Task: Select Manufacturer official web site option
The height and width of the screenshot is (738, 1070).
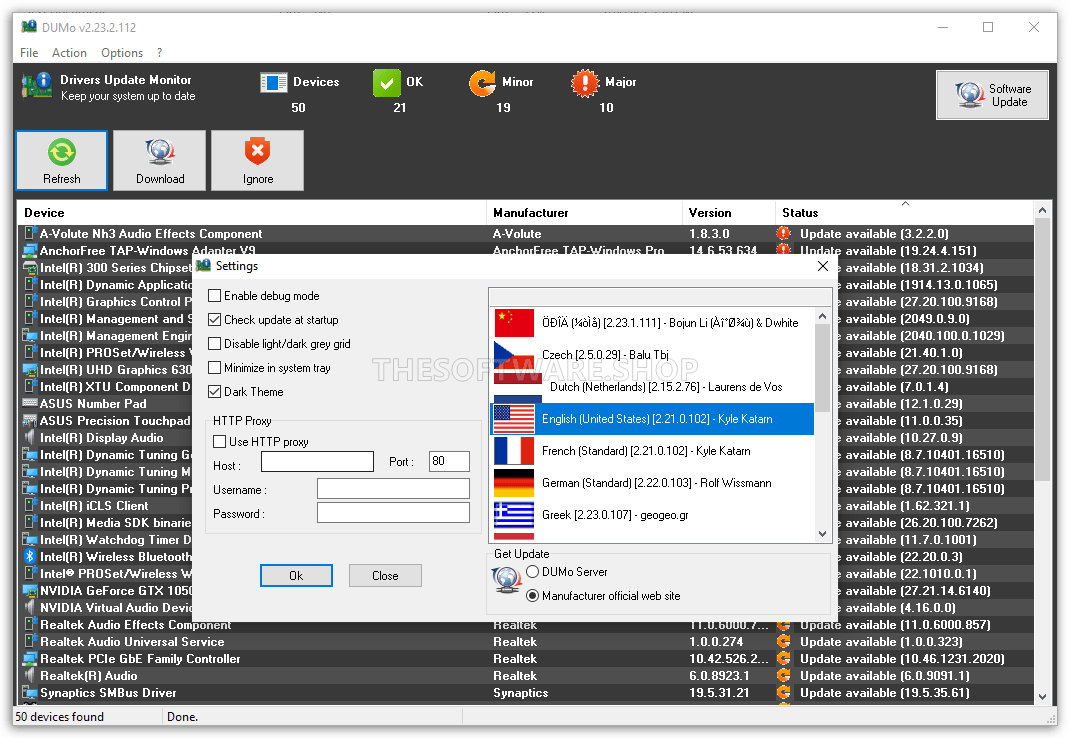Action: tap(532, 595)
